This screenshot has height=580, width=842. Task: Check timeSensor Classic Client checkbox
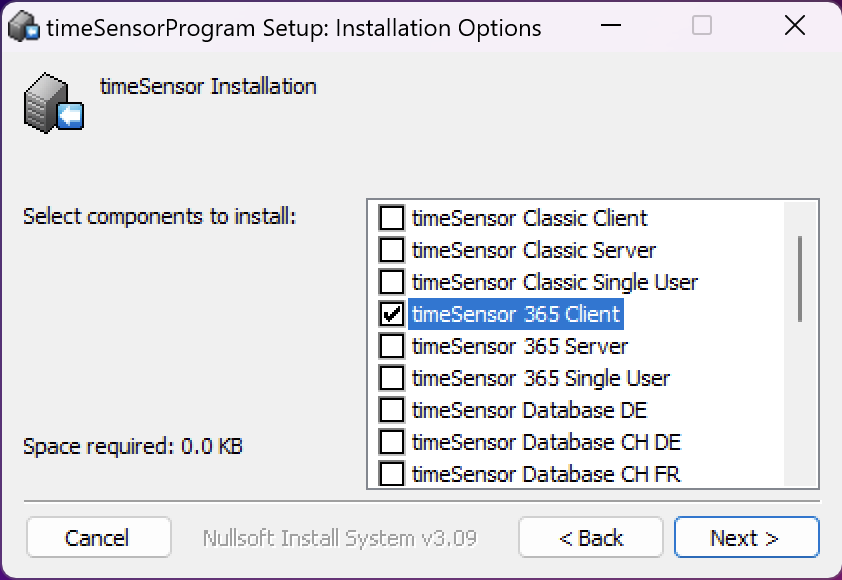coord(391,218)
